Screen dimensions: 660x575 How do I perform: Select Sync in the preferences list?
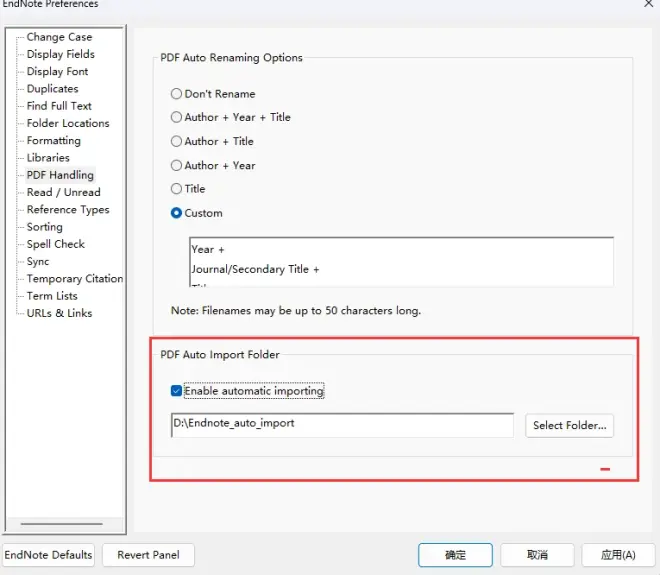(x=38, y=261)
